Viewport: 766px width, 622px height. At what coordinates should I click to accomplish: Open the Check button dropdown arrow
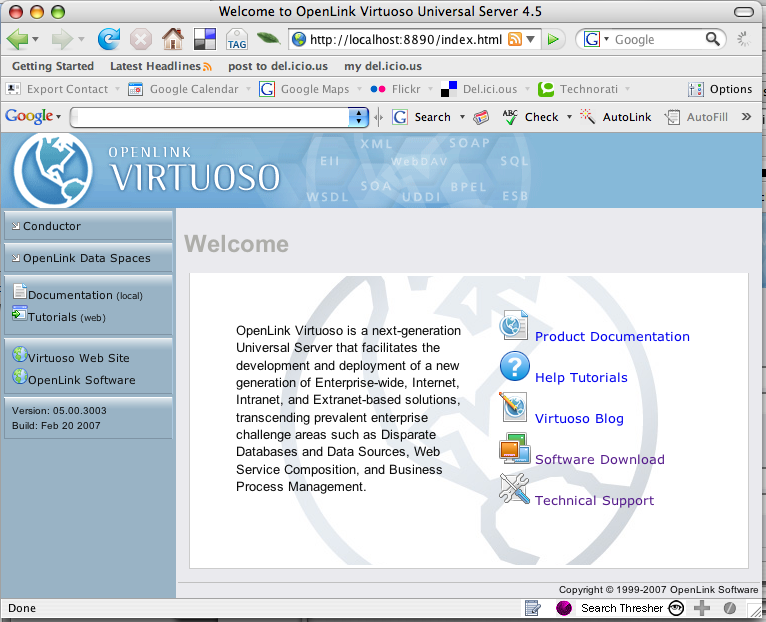click(569, 117)
